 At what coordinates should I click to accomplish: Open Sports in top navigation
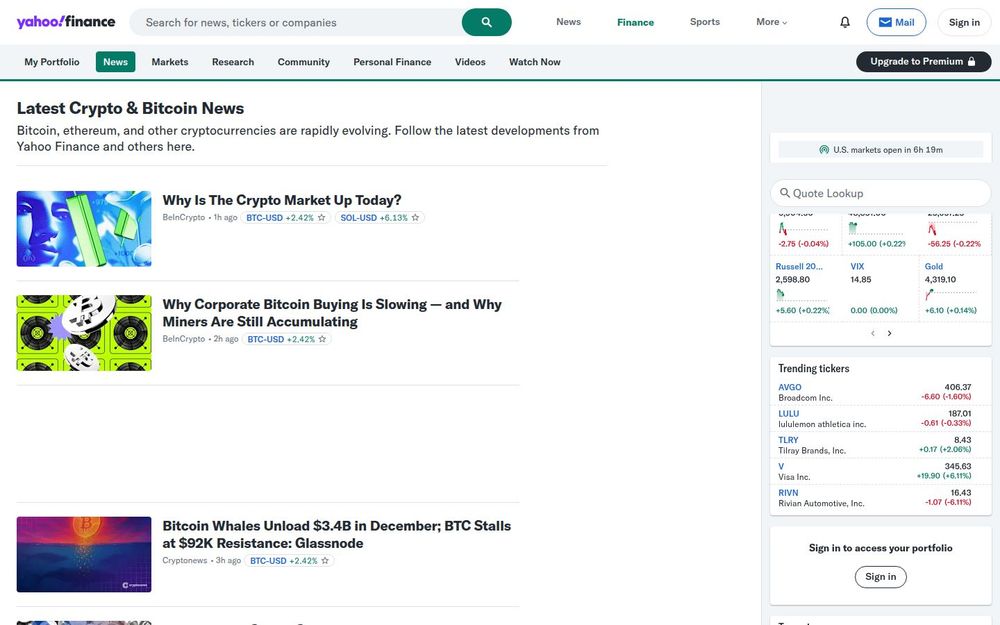pos(705,22)
